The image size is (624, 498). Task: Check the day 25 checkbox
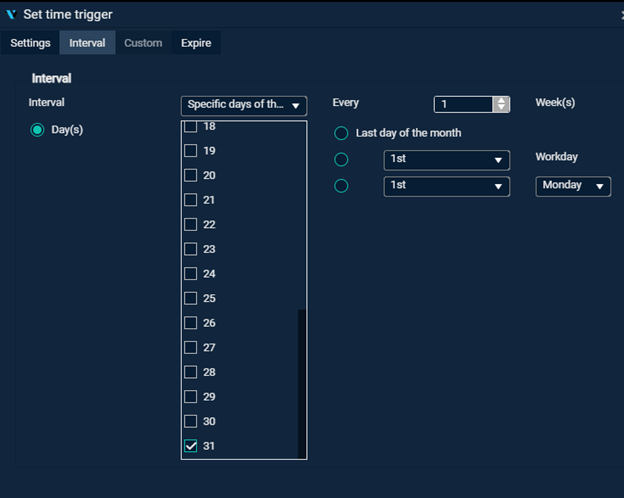pos(191,298)
